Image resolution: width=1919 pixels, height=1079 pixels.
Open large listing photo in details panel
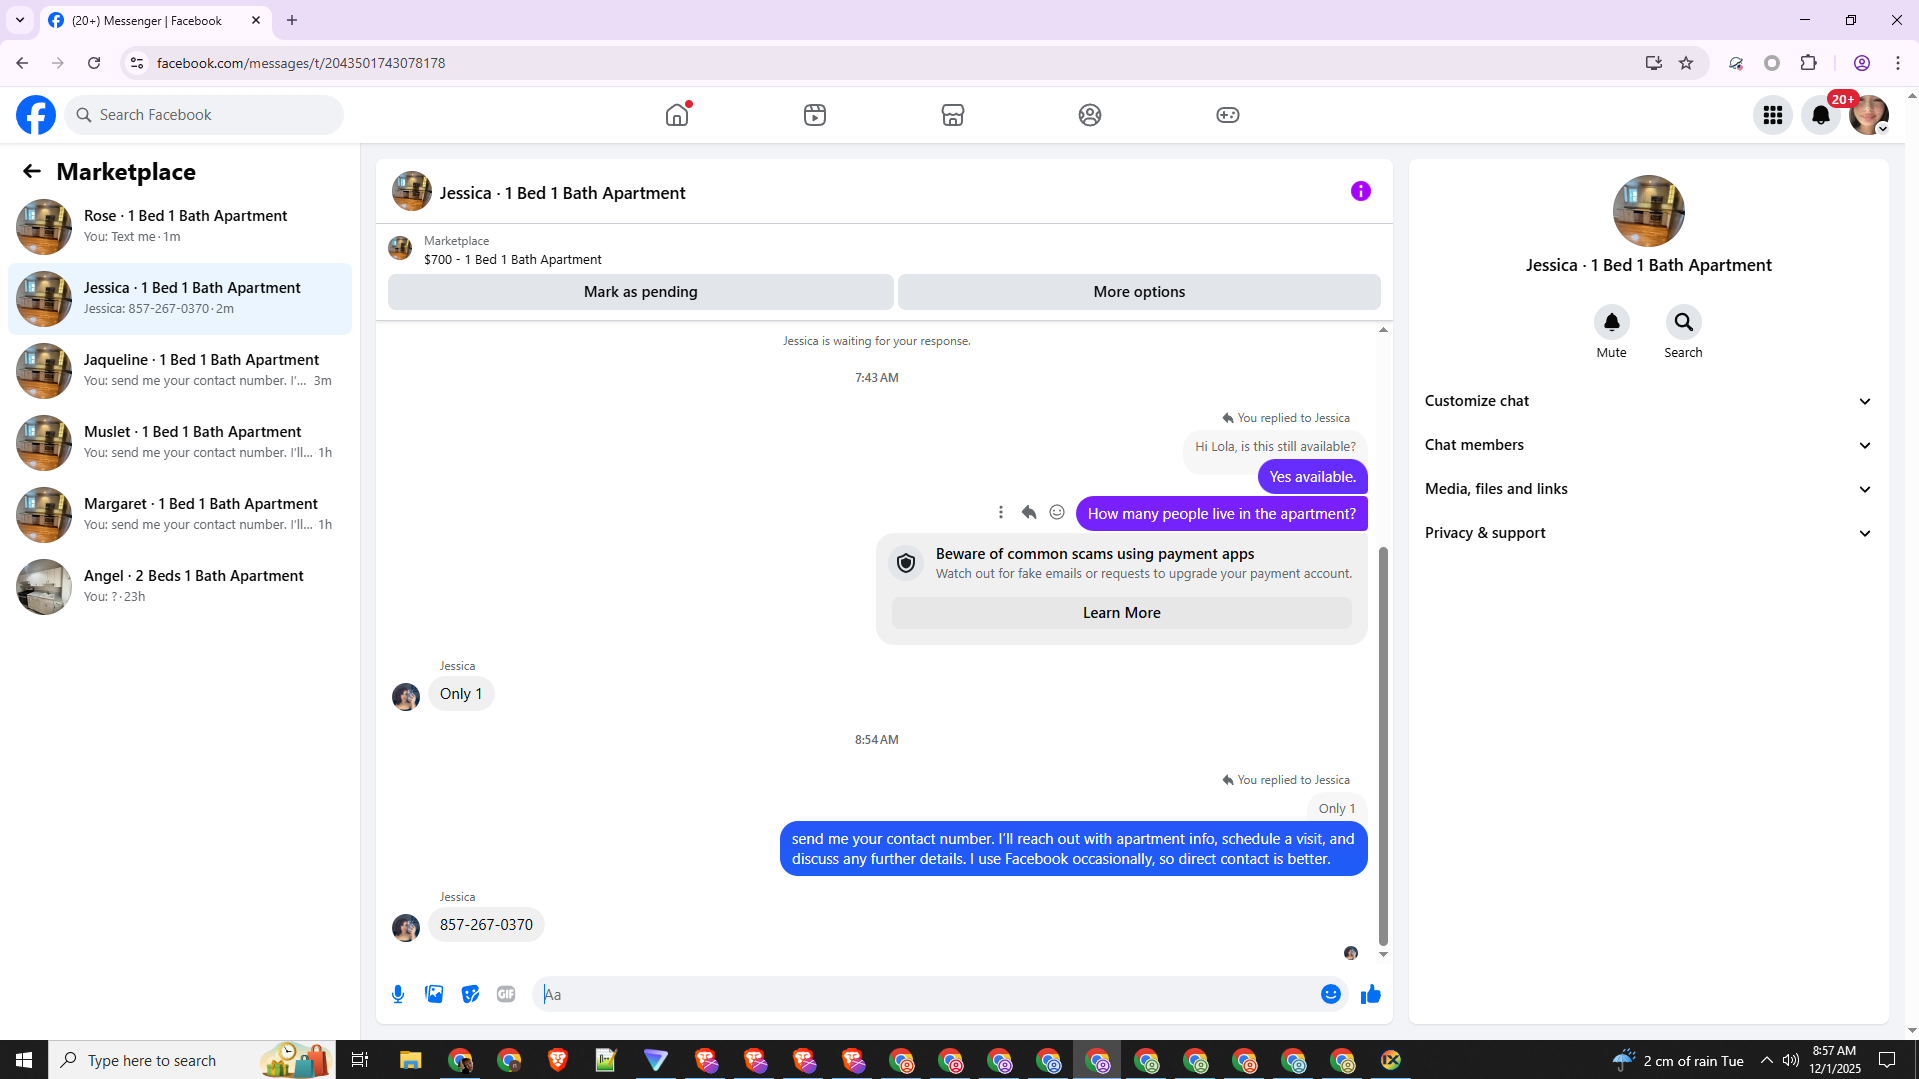point(1649,211)
